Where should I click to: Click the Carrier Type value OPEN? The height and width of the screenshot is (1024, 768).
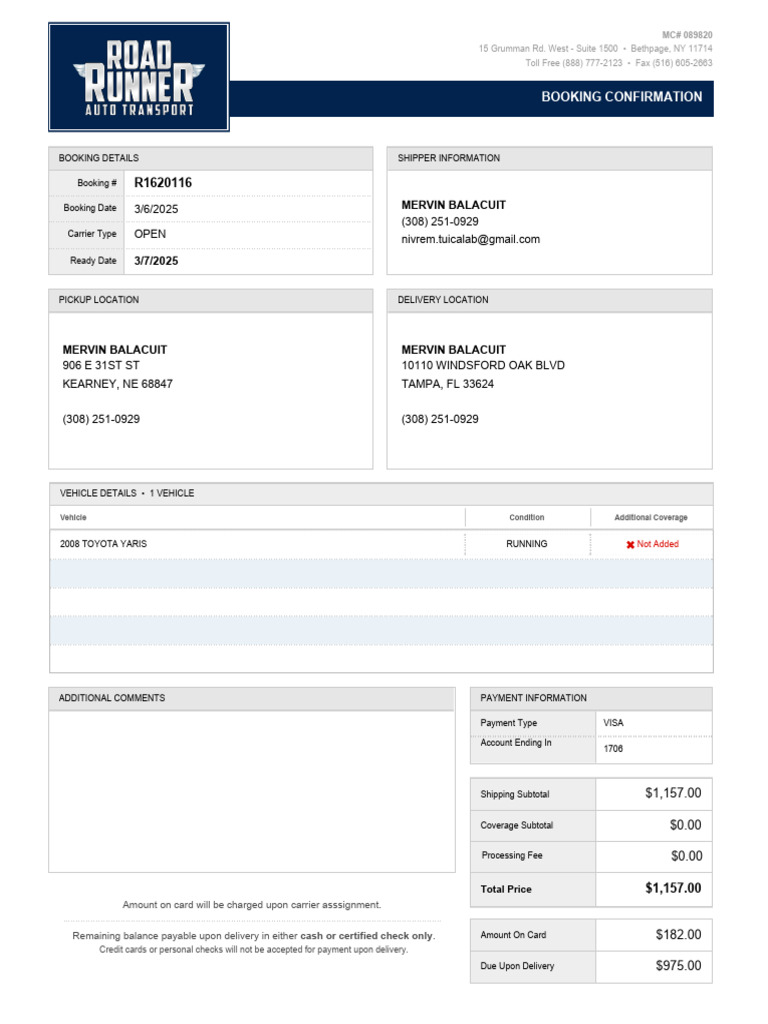[150, 234]
